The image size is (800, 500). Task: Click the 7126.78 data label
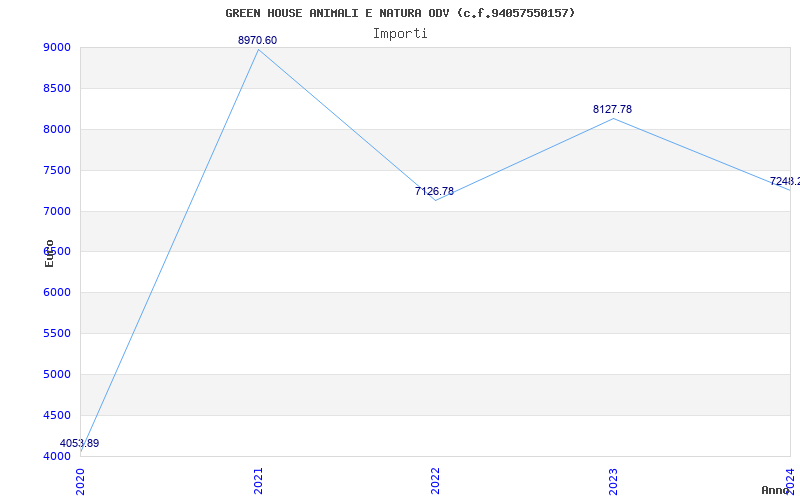click(x=434, y=191)
